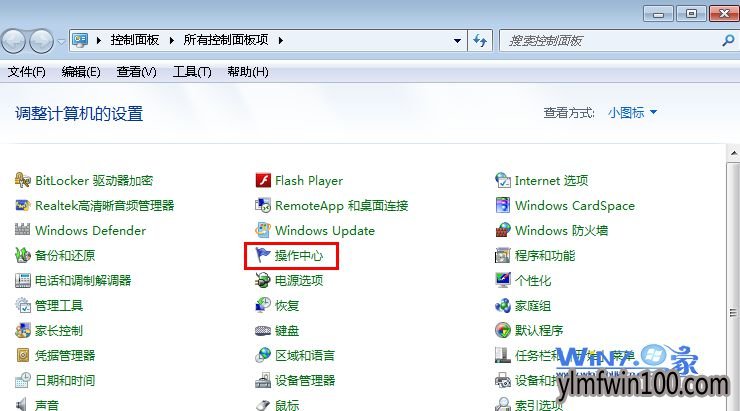The height and width of the screenshot is (411, 740).
Task: Click the Internet 选项 icon
Action: pos(503,181)
